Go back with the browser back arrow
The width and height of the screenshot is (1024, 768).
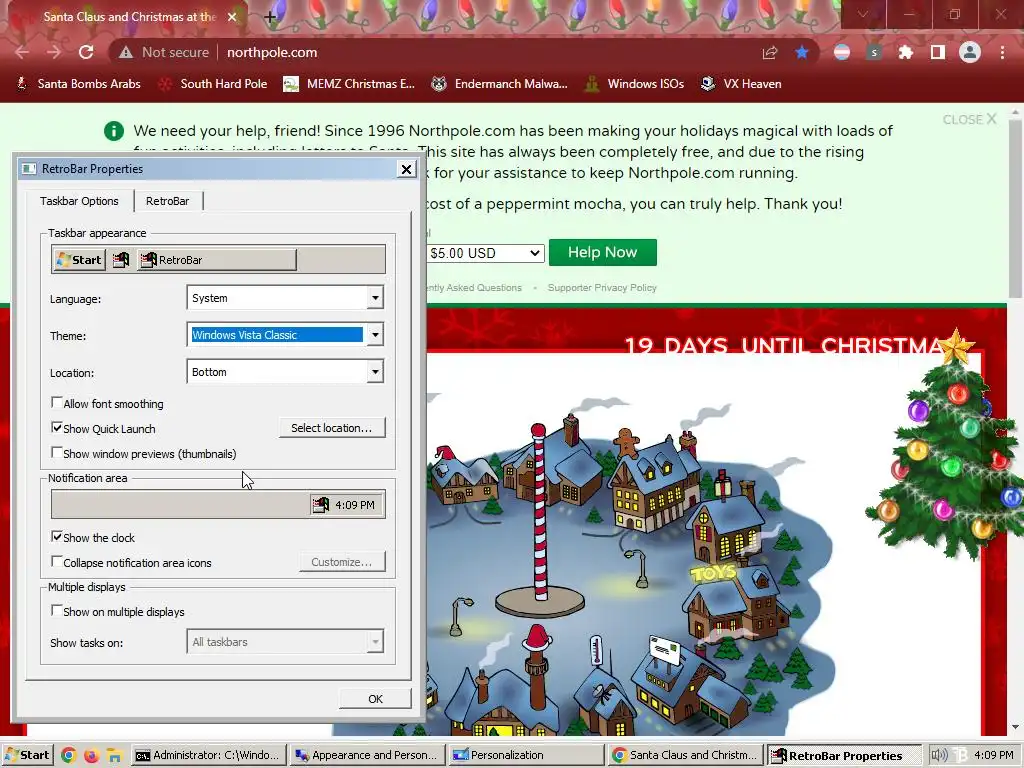pyautogui.click(x=22, y=52)
